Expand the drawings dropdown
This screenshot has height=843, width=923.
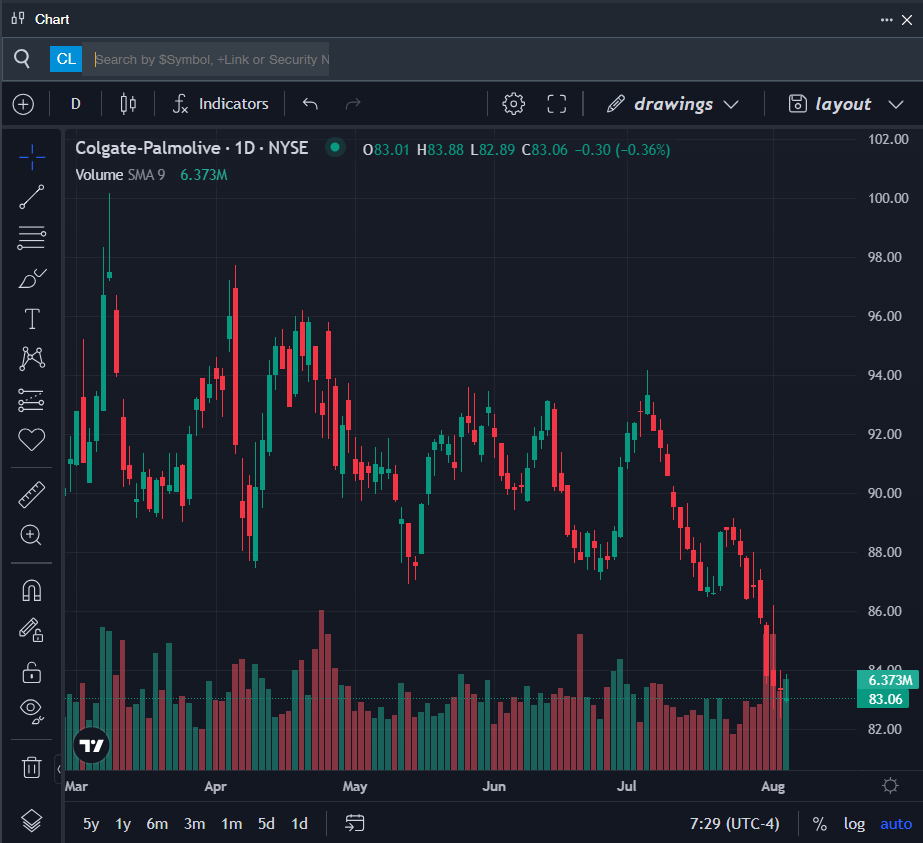click(673, 104)
